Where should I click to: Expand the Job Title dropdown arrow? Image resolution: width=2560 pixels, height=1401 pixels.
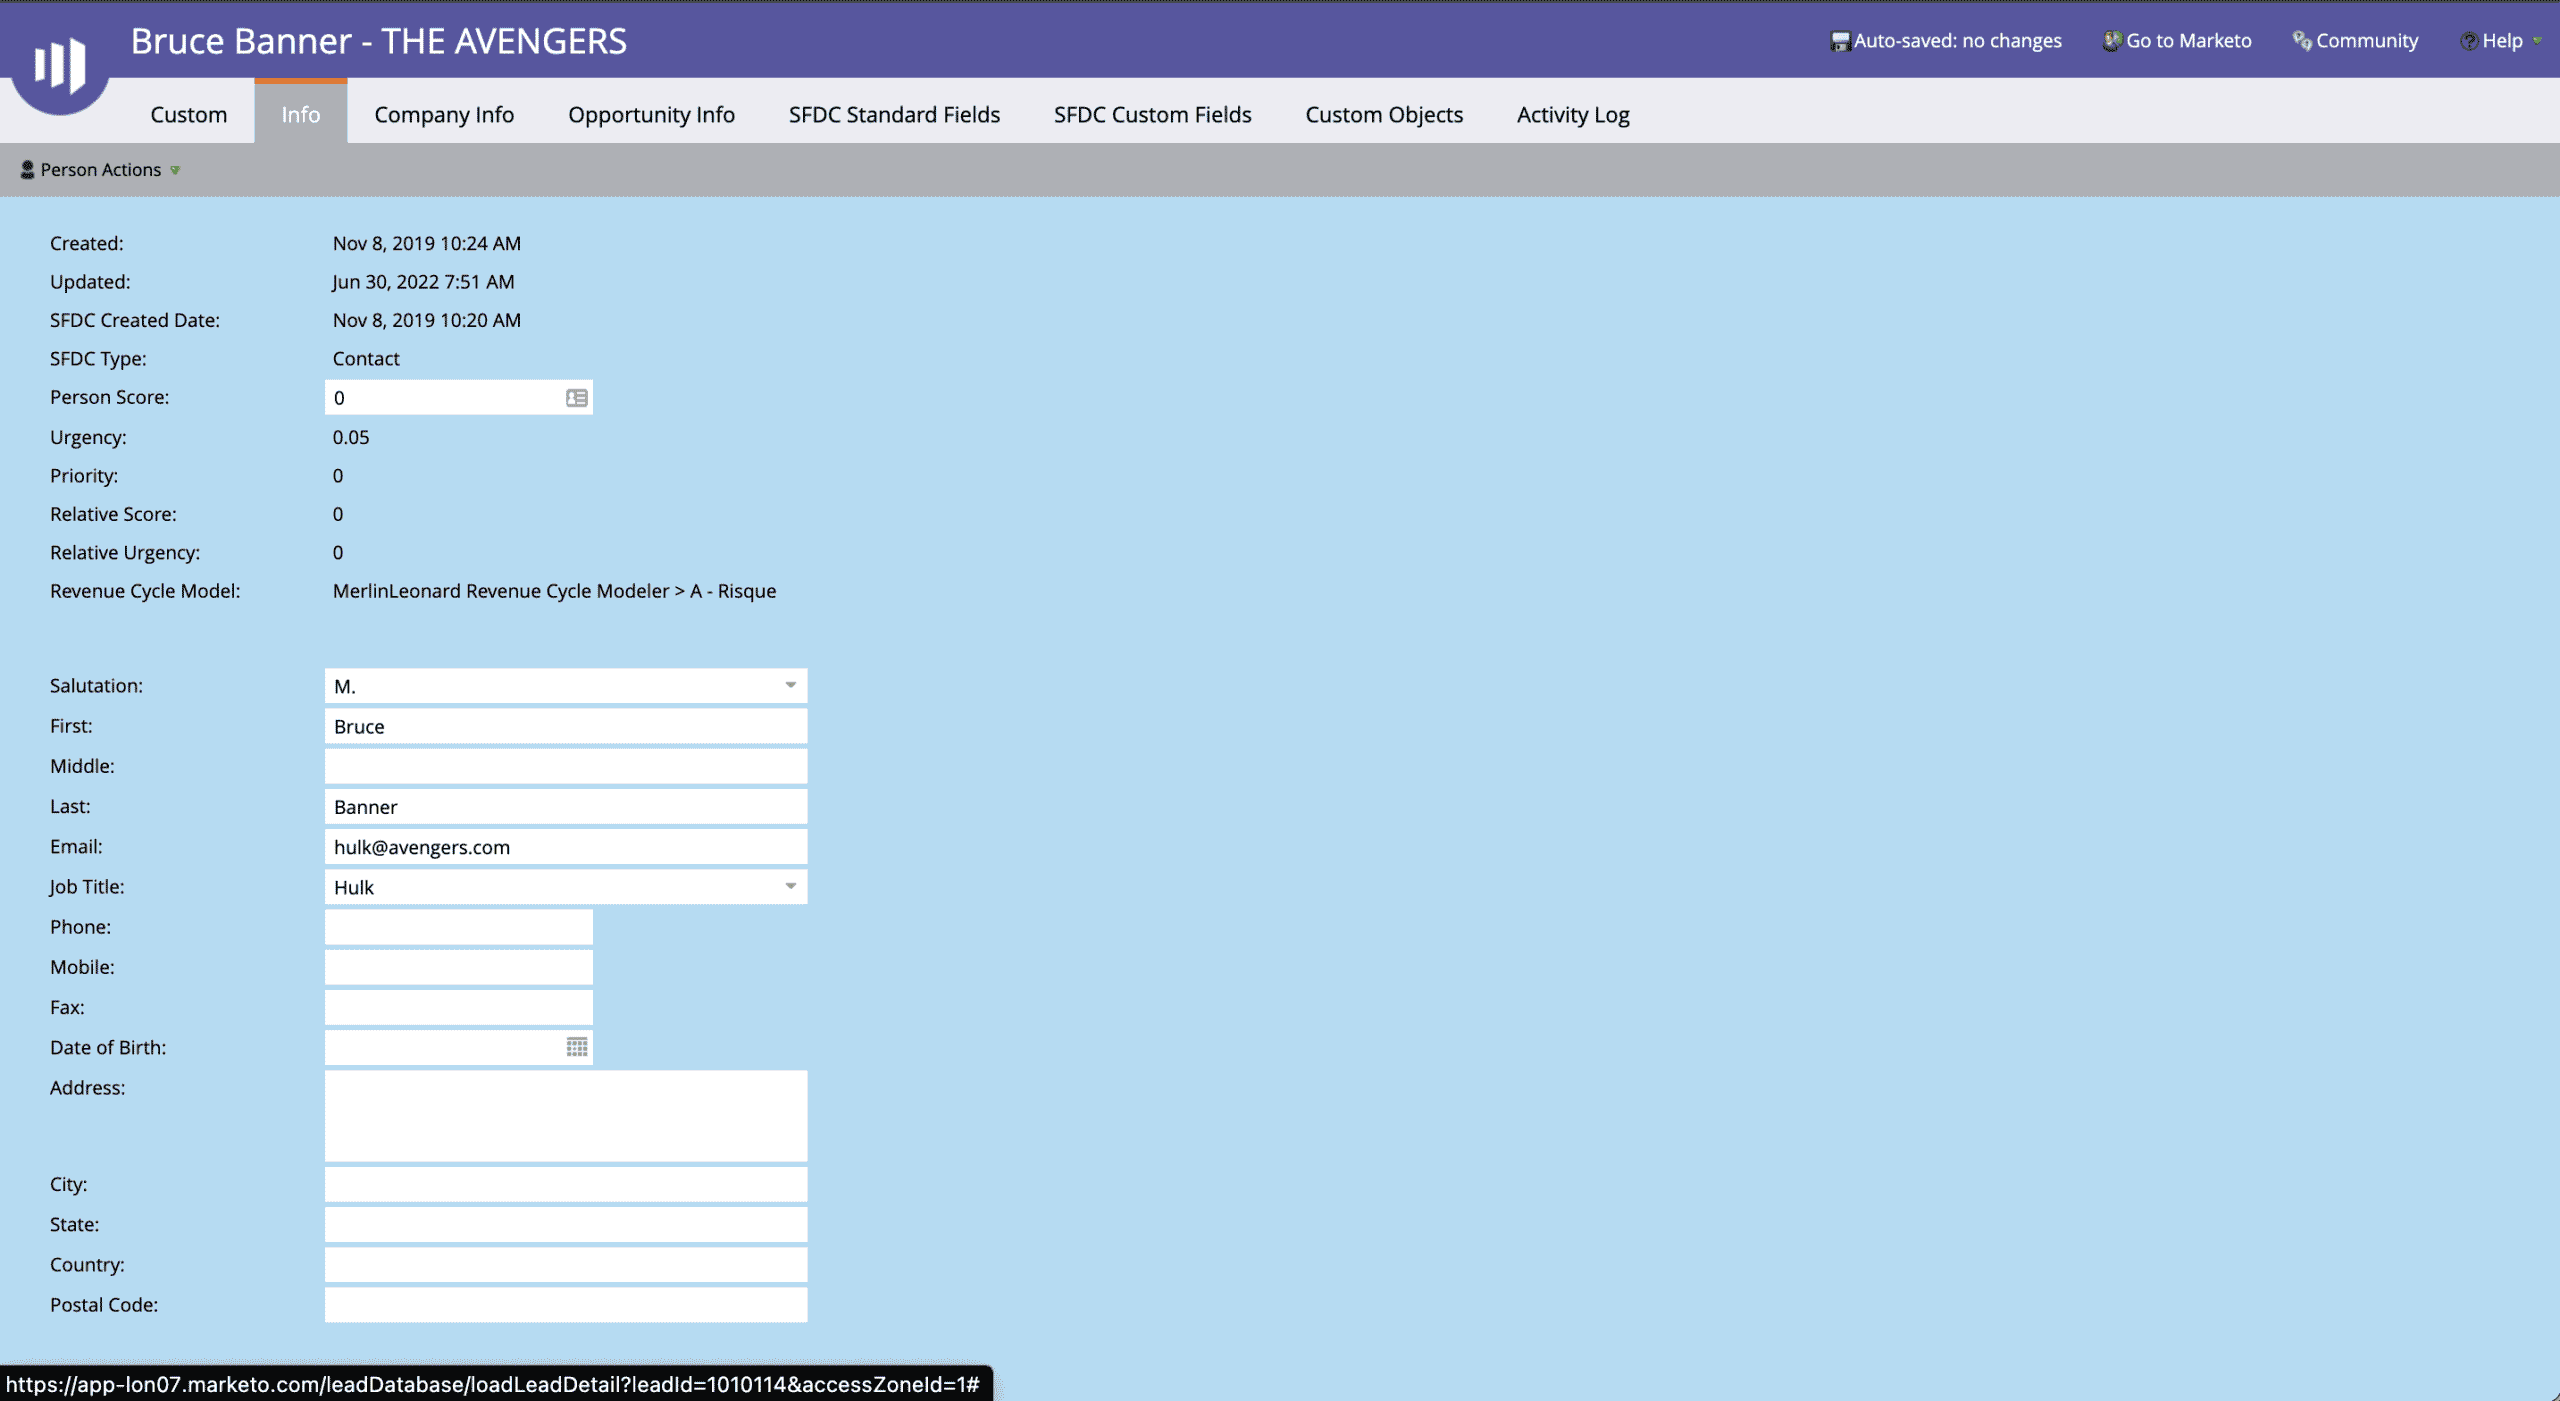point(790,886)
